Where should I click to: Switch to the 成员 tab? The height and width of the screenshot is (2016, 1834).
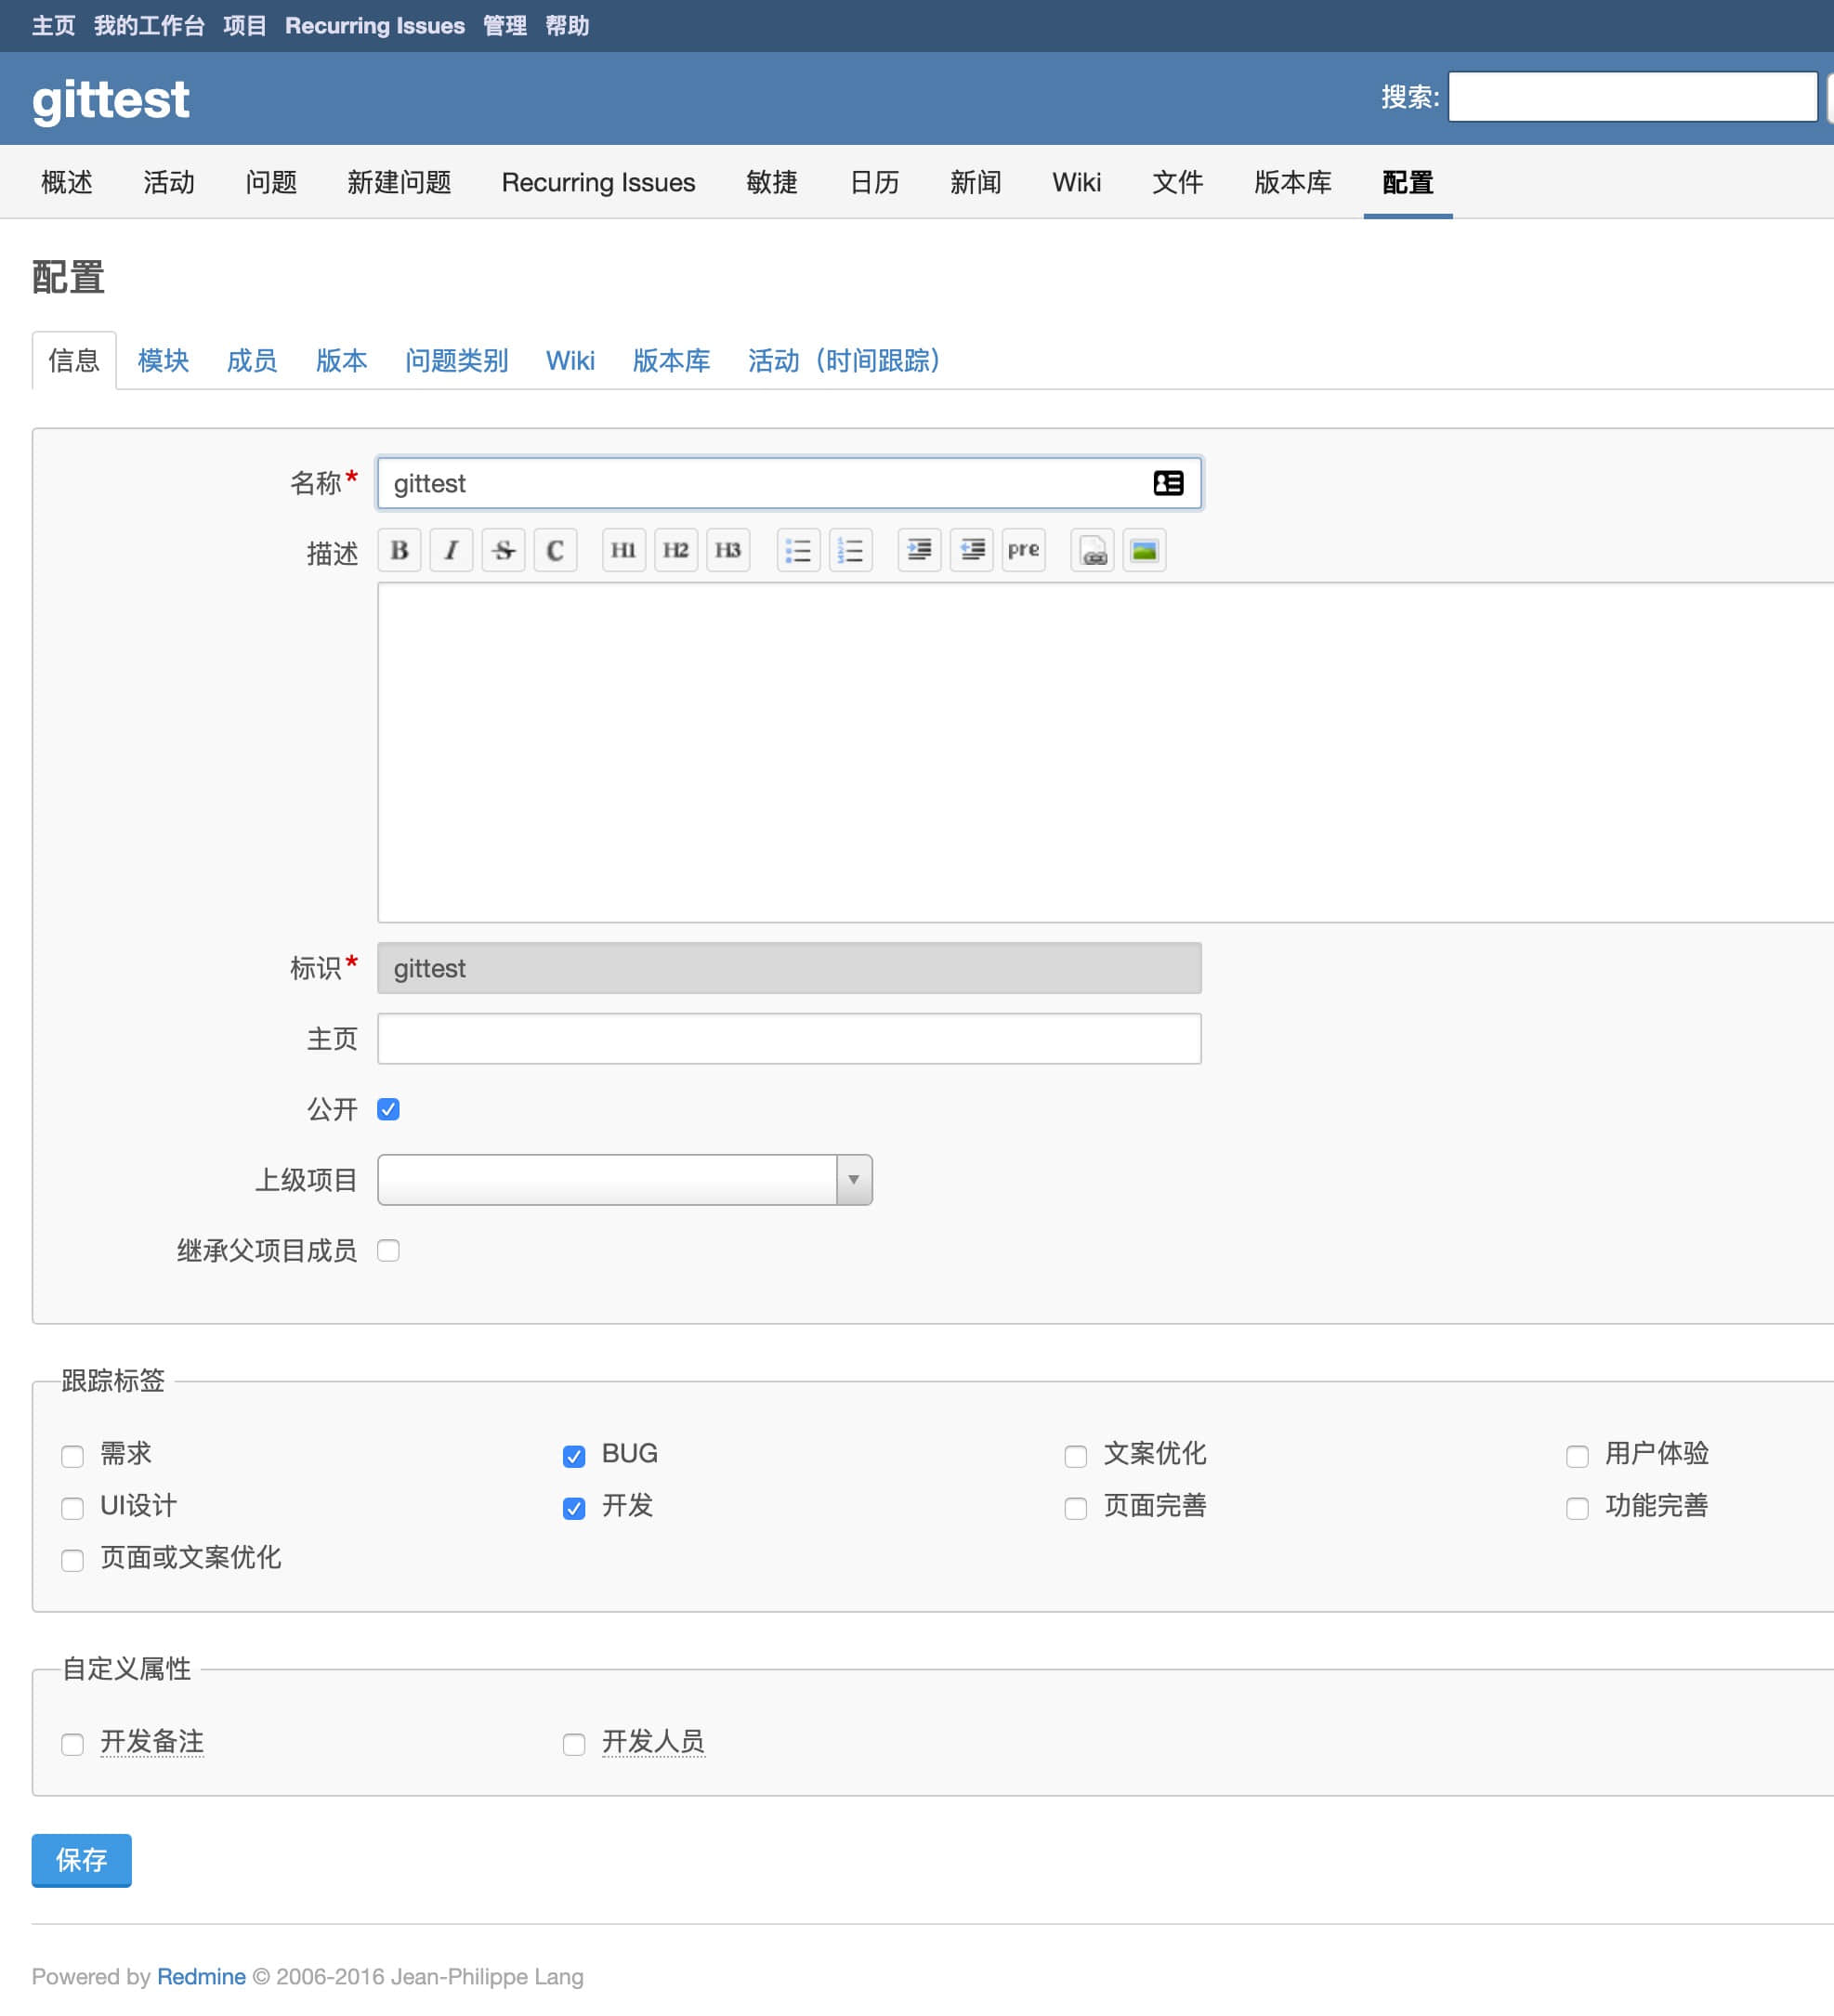(x=252, y=361)
